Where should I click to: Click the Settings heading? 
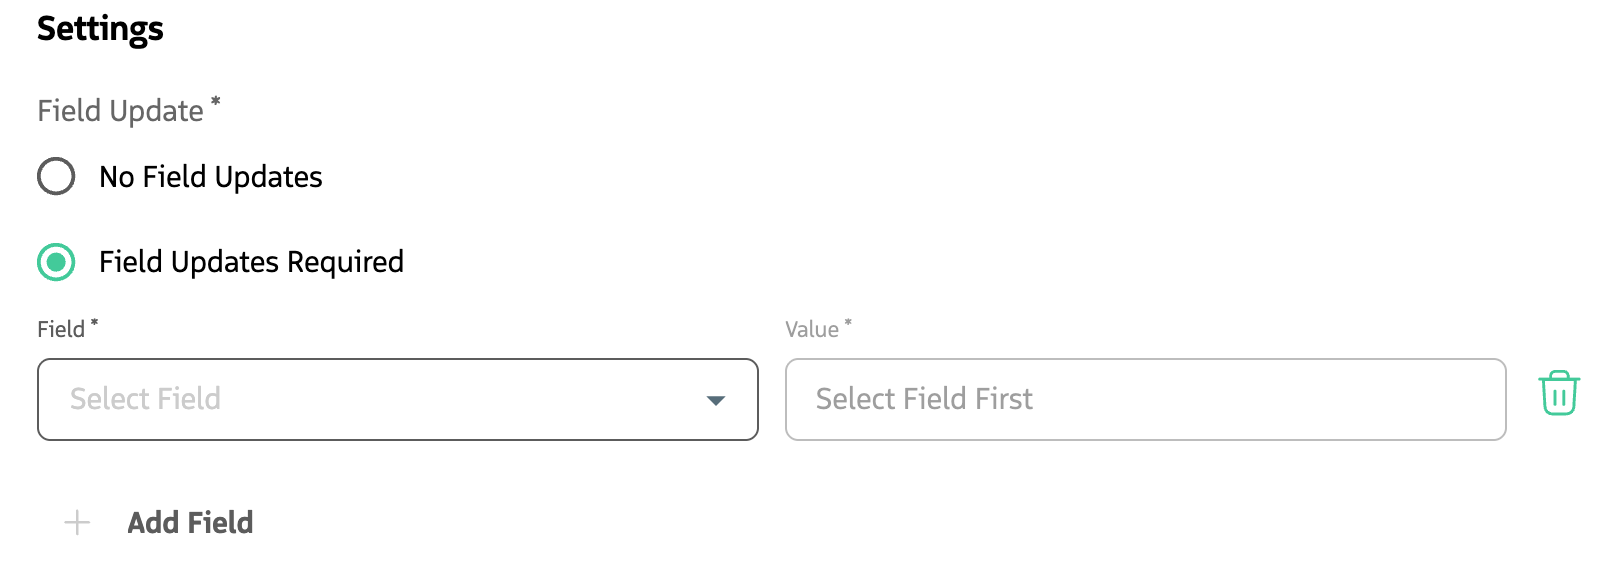click(100, 29)
